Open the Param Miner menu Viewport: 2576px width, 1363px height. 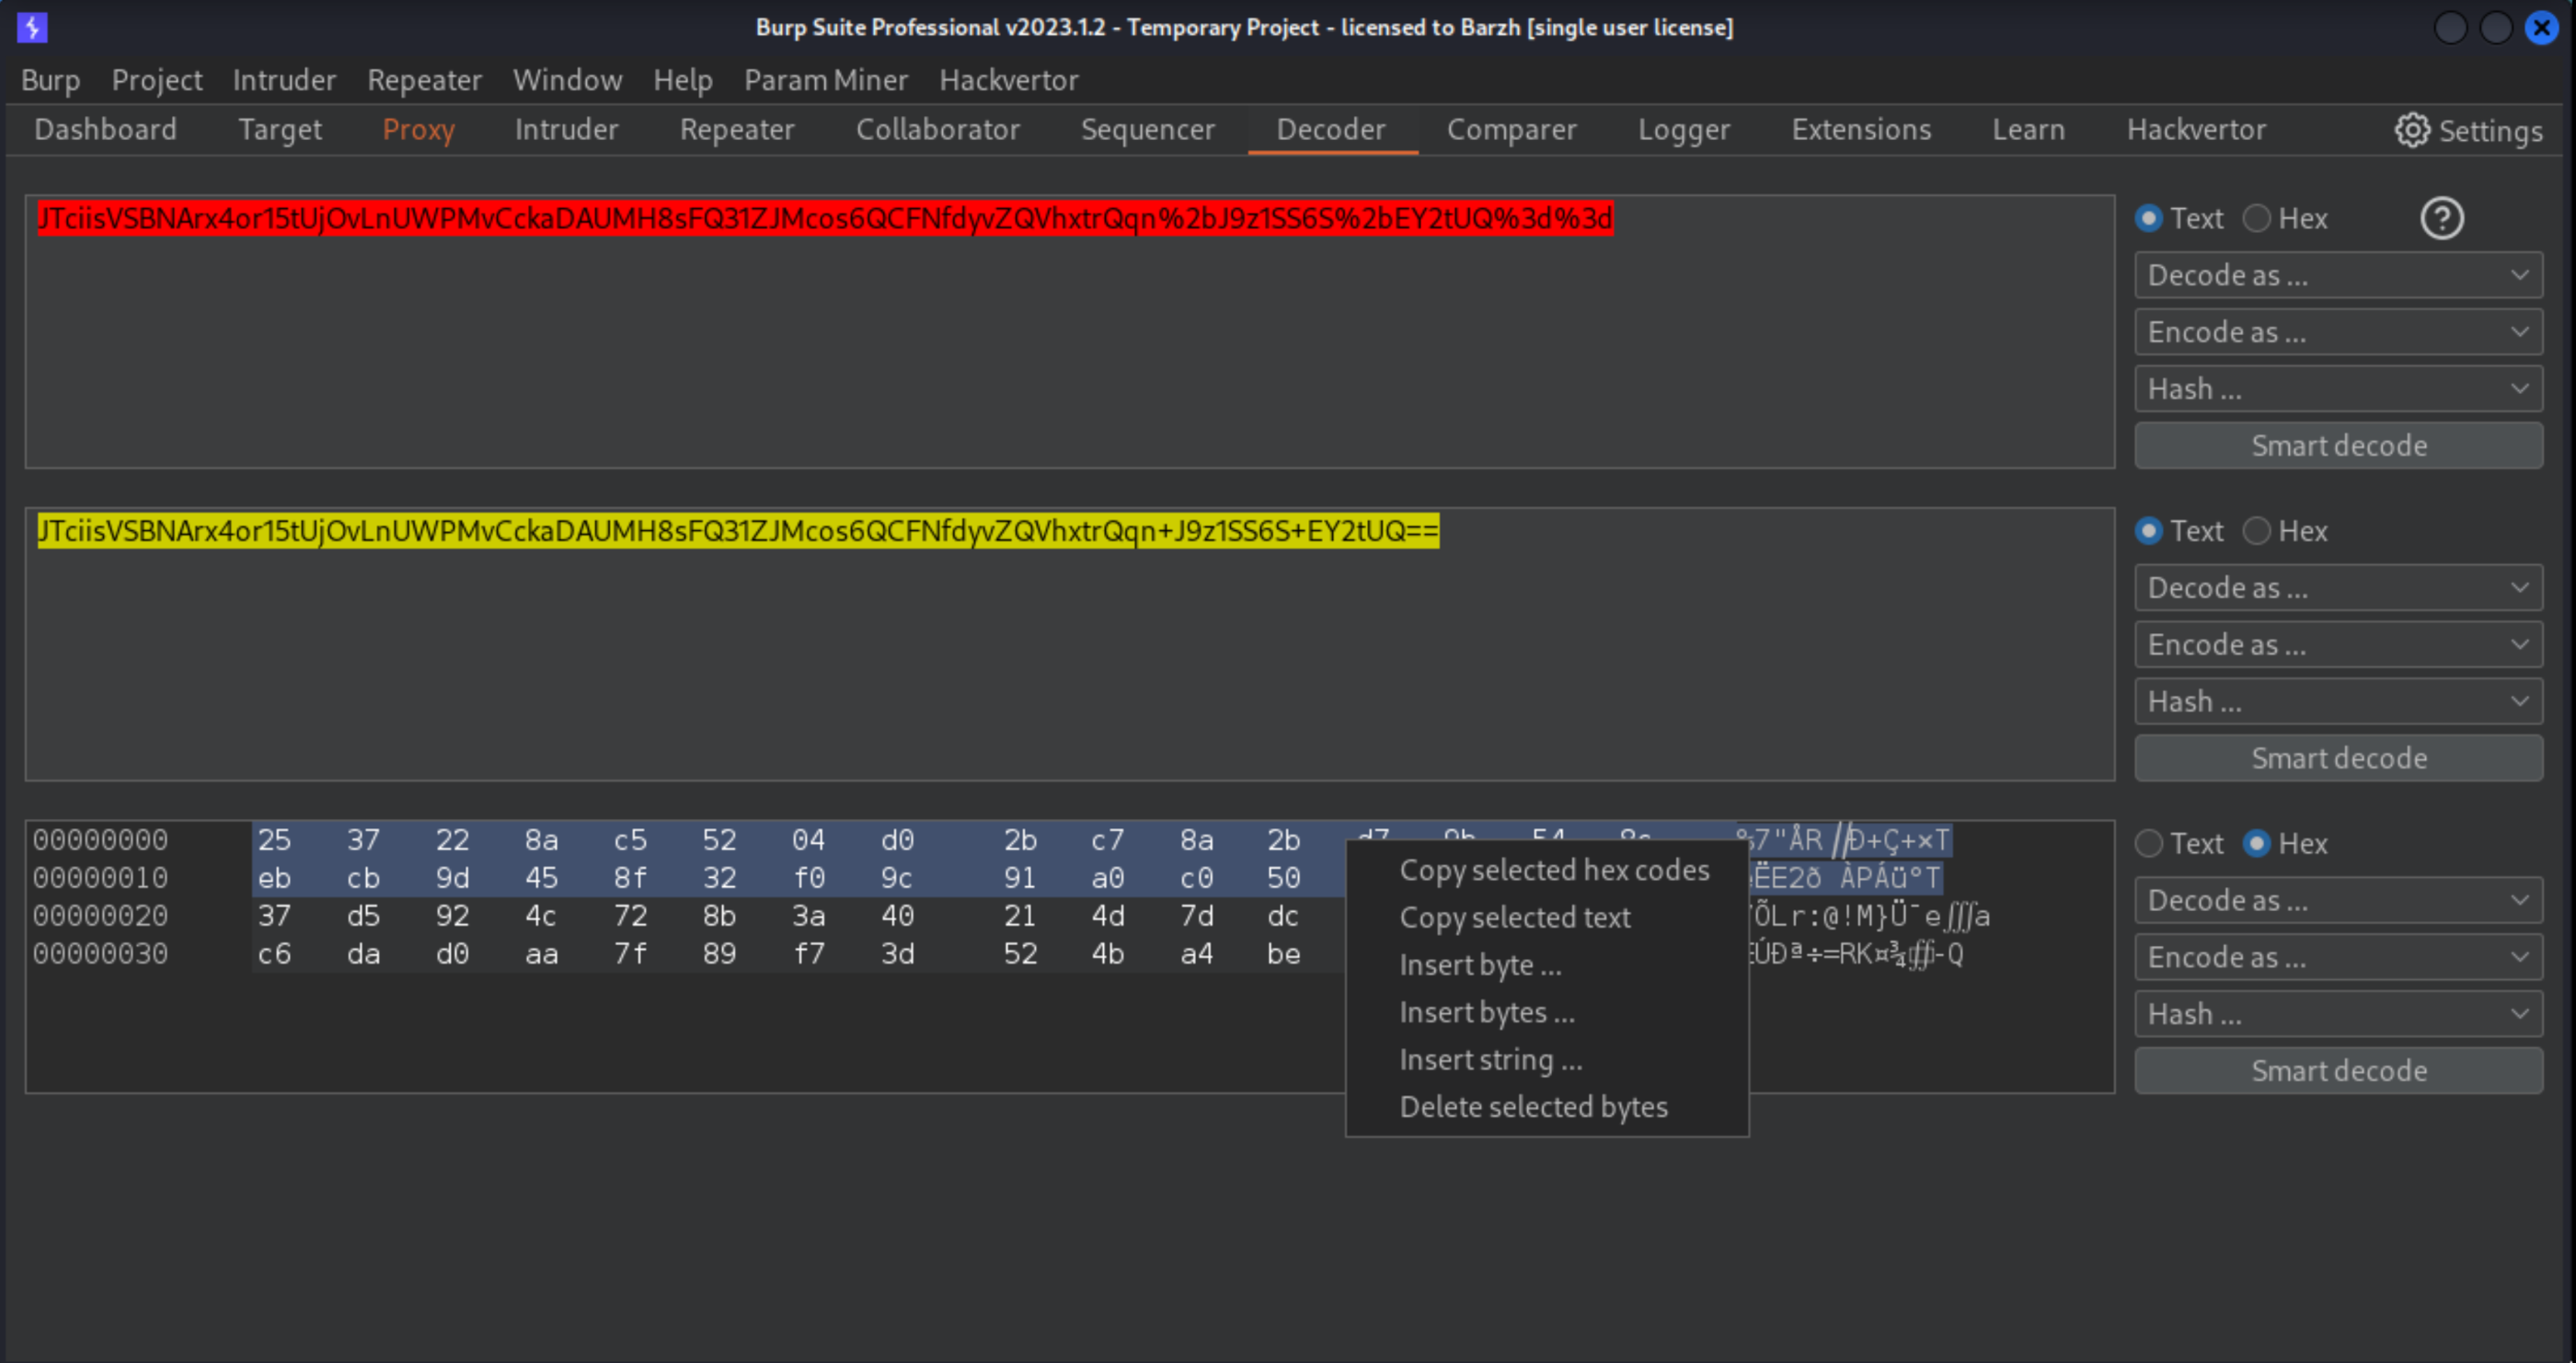tap(826, 80)
